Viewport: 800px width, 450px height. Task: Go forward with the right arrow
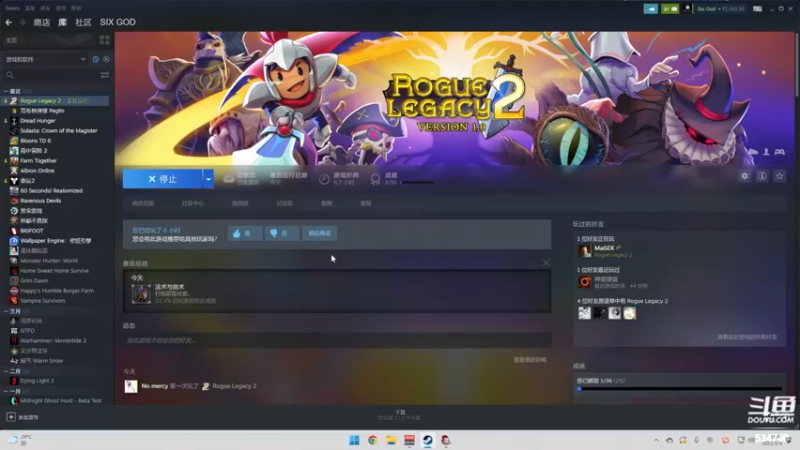click(22, 22)
